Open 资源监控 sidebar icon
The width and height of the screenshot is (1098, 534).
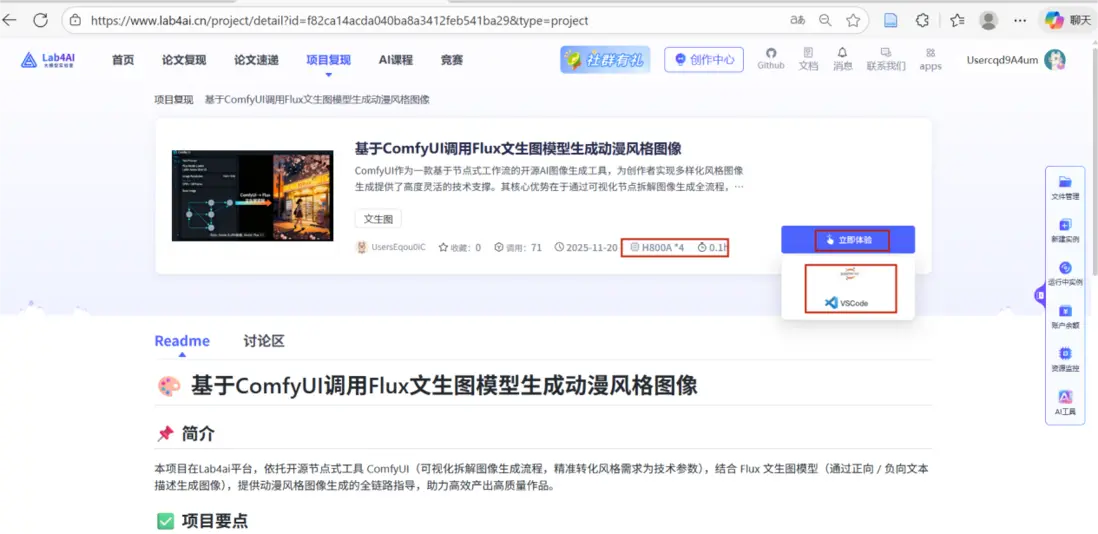(x=1065, y=359)
